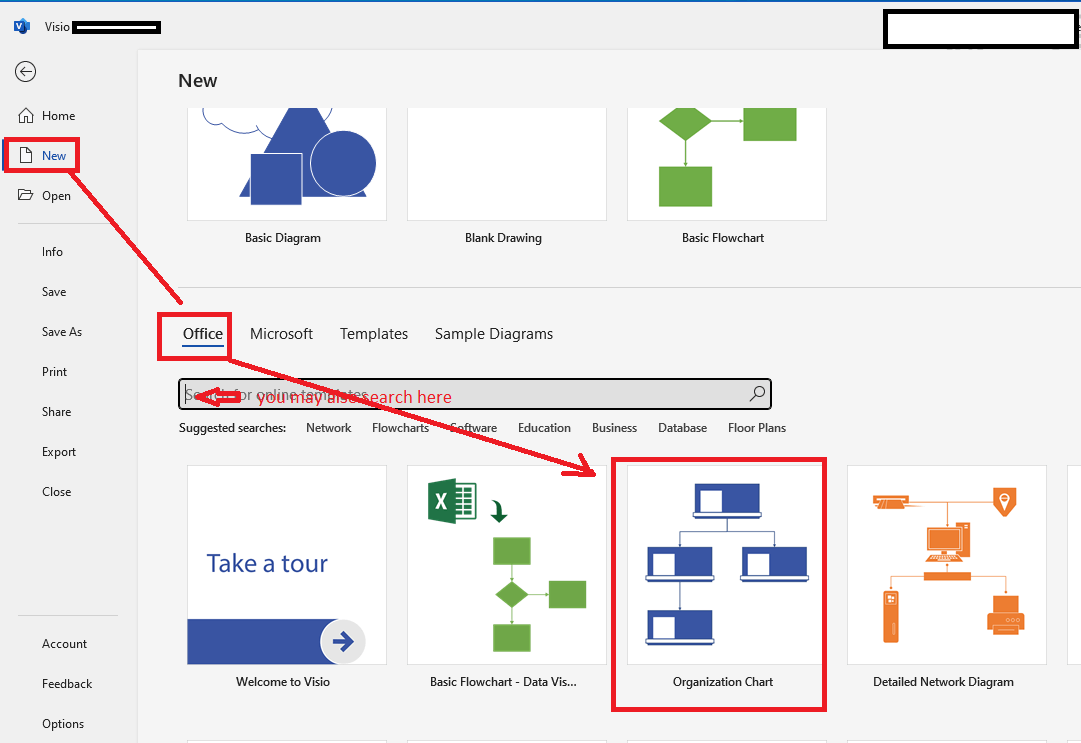Search suggested term Education
The image size is (1081, 743).
545,428
